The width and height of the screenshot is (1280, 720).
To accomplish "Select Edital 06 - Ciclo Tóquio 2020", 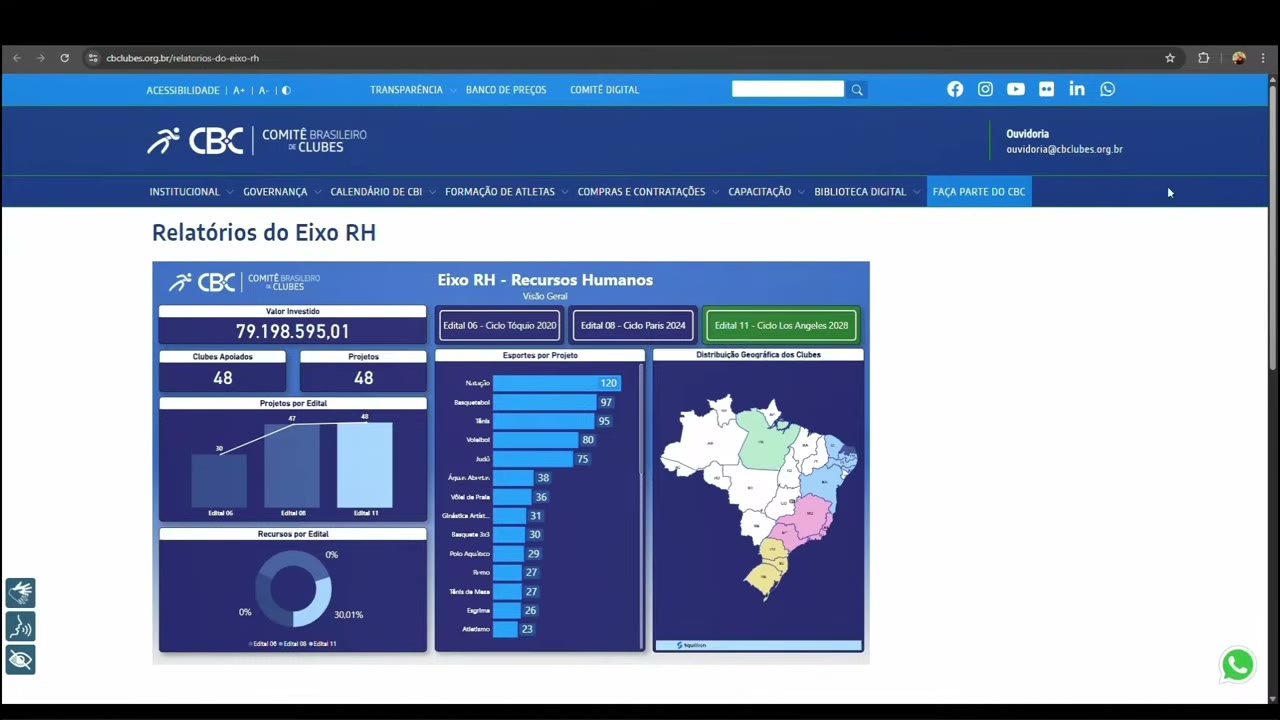I will pos(500,325).
